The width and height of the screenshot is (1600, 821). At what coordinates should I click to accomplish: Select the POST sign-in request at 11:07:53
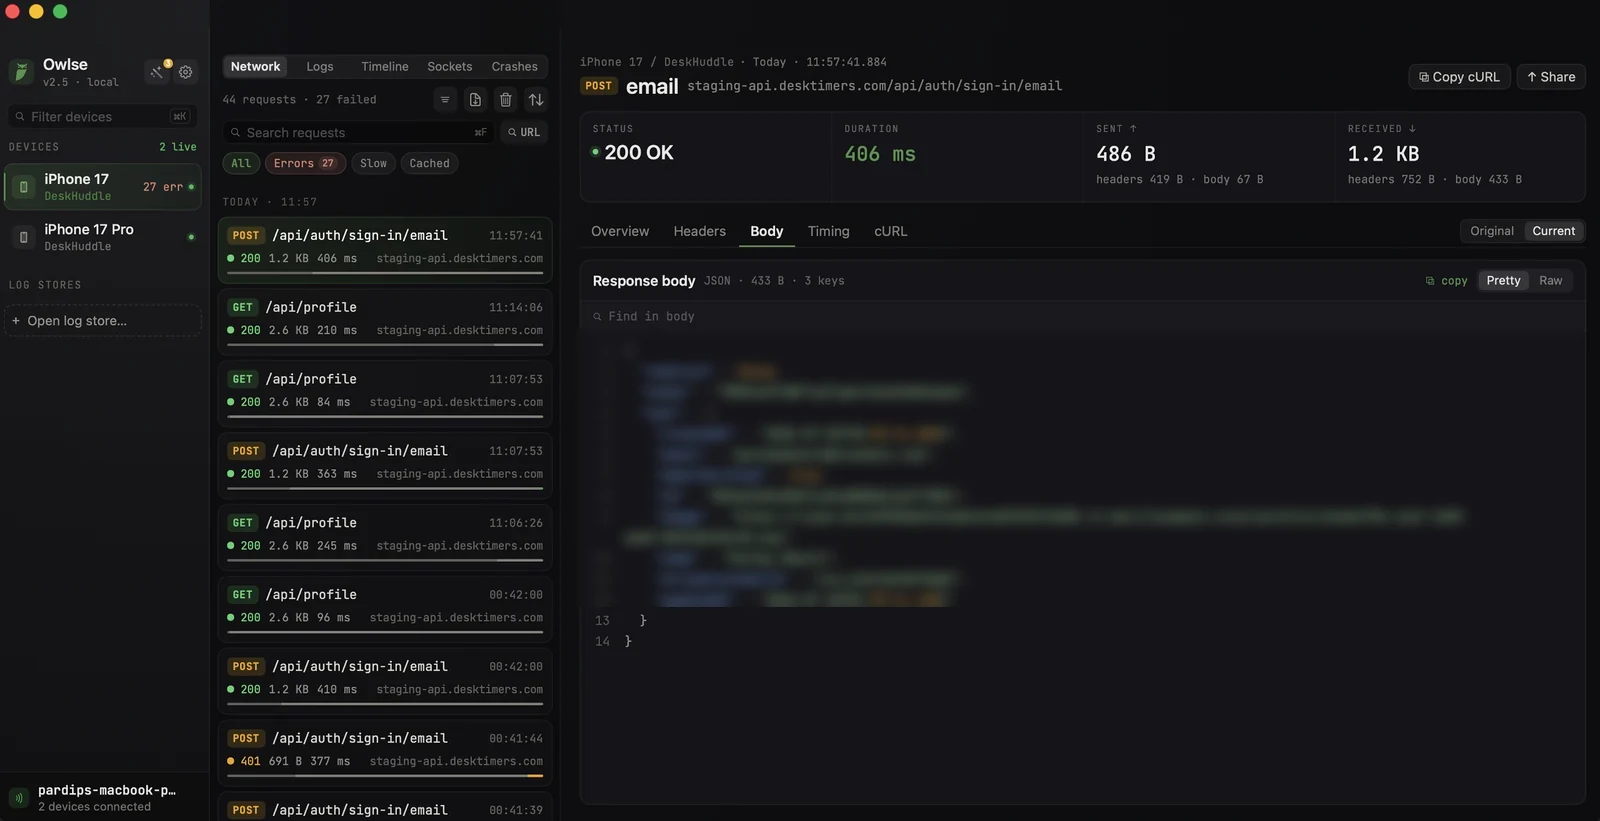click(385, 465)
